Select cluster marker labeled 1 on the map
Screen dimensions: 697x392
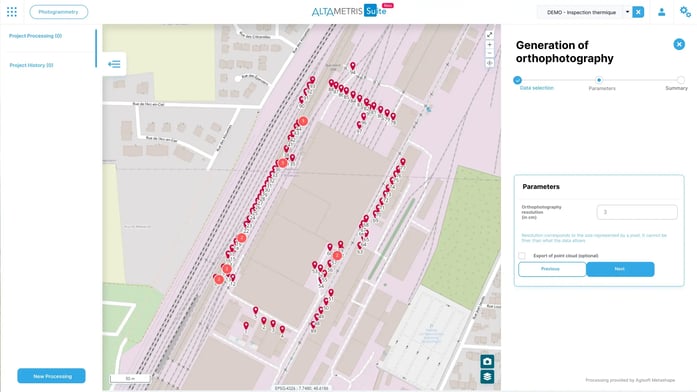point(303,121)
